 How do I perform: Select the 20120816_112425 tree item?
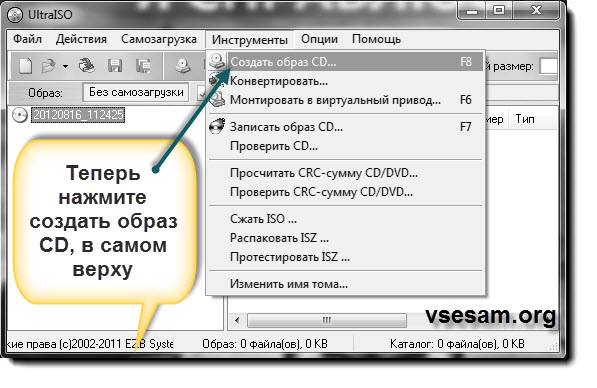[78, 115]
